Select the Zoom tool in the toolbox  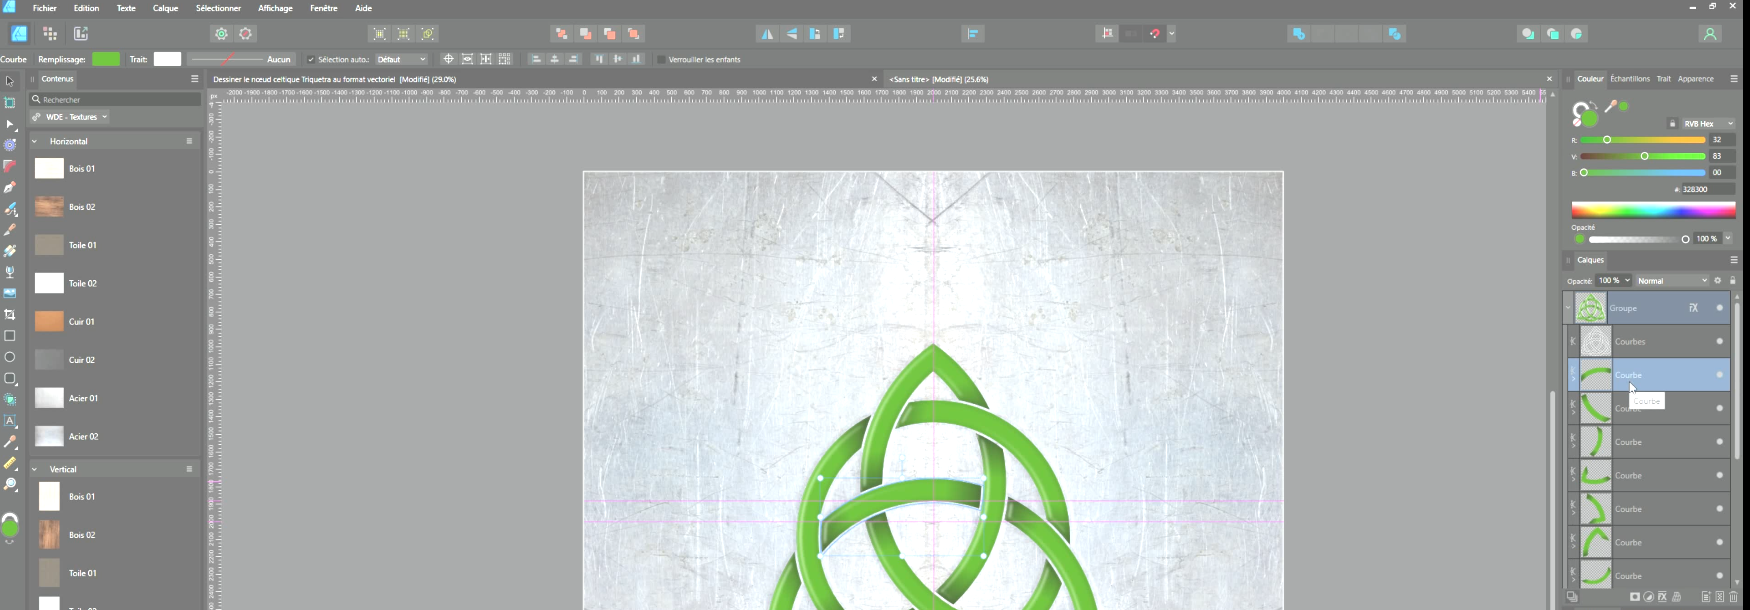click(x=10, y=485)
